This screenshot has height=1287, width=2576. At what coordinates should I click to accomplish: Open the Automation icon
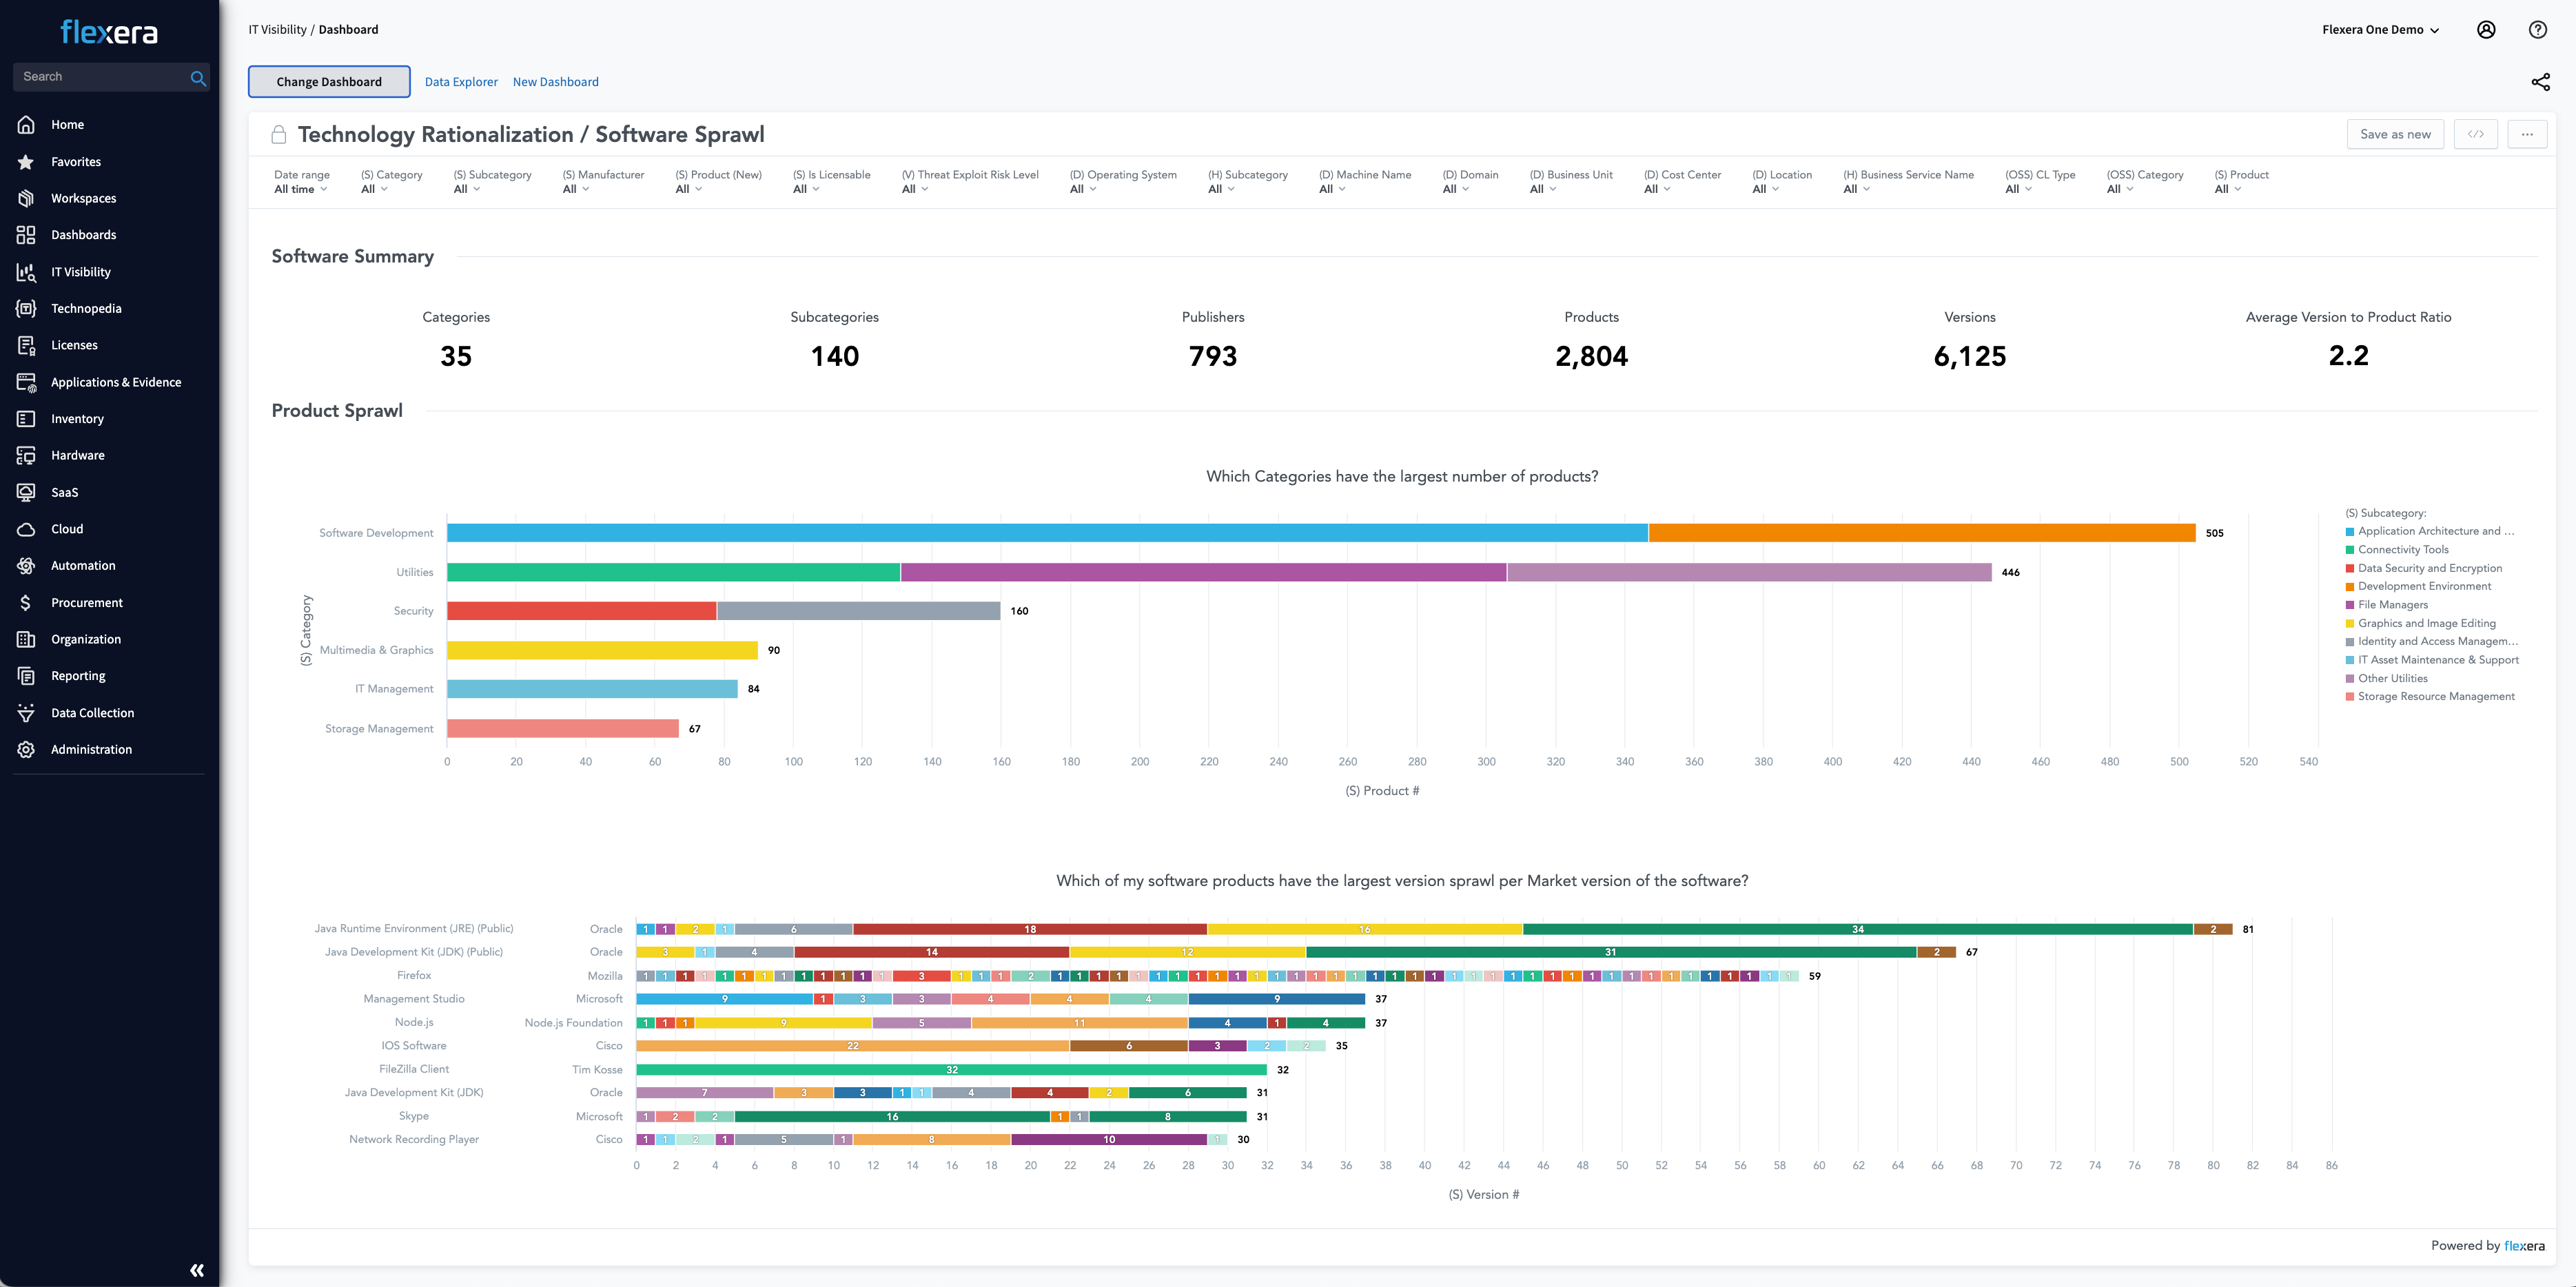[26, 566]
